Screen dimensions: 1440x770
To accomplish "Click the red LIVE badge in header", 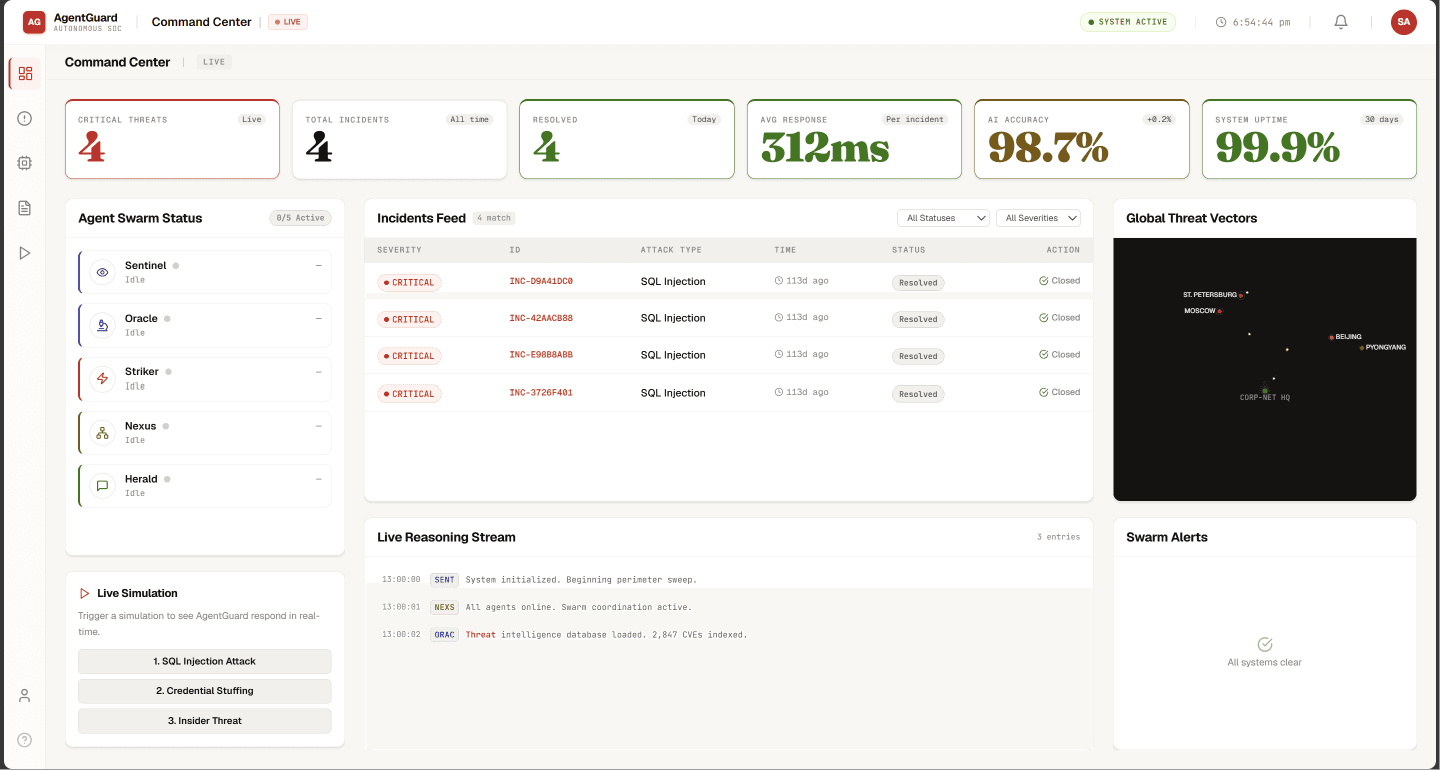I will (x=288, y=22).
